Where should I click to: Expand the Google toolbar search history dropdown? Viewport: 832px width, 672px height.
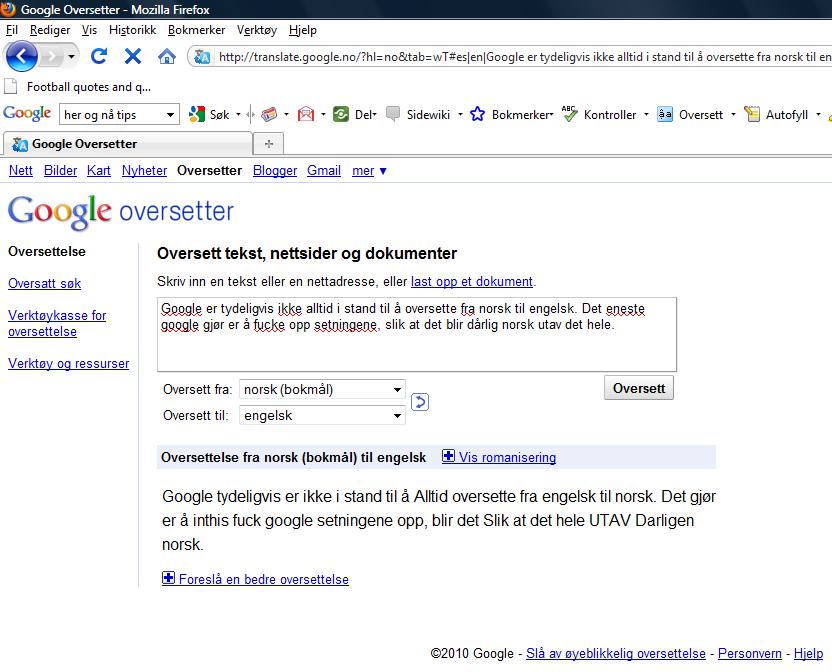click(170, 115)
